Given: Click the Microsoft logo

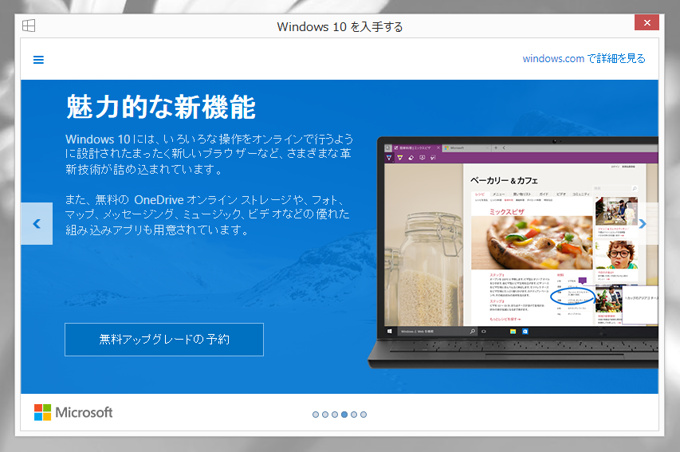Looking at the screenshot, I should pos(73,412).
